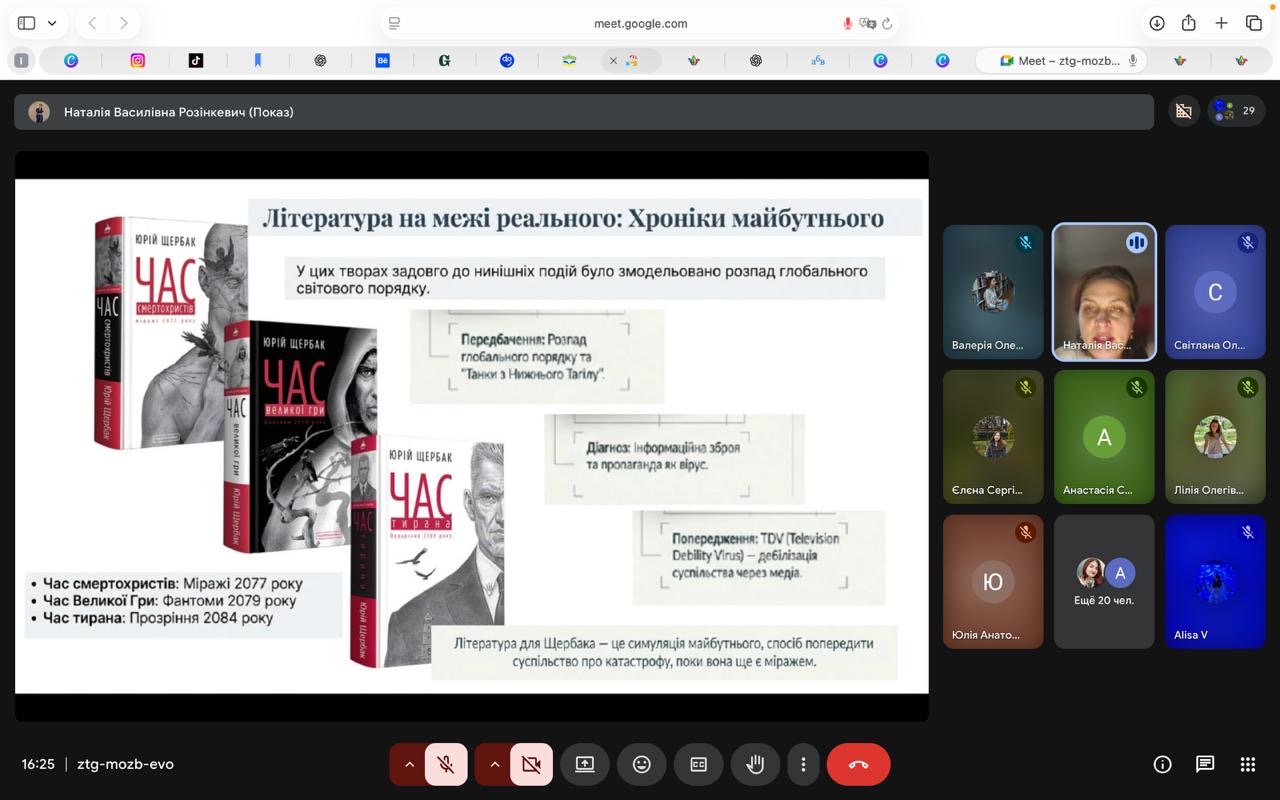This screenshot has width=1280, height=800.
Task: Click the meet.google.com address bar
Action: tap(640, 23)
